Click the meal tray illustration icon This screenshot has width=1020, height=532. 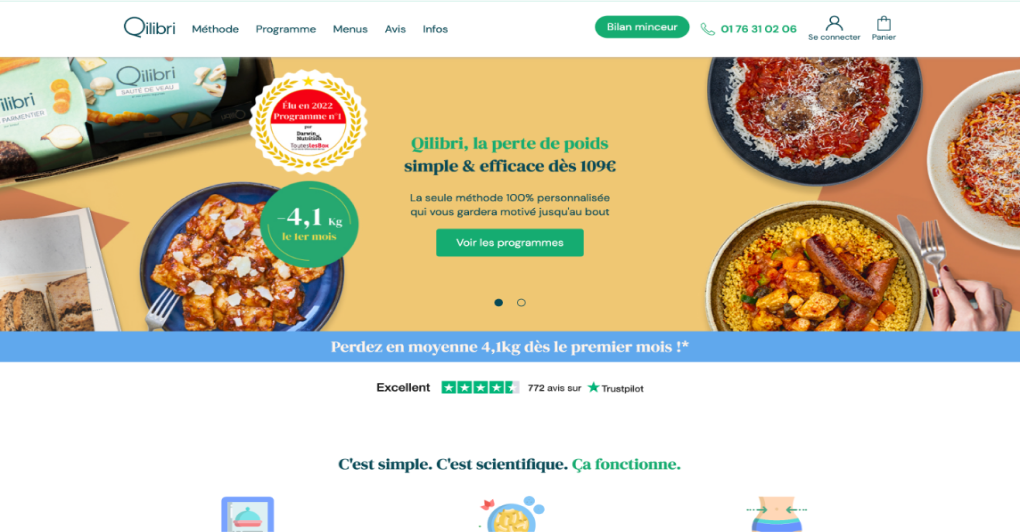tap(248, 514)
